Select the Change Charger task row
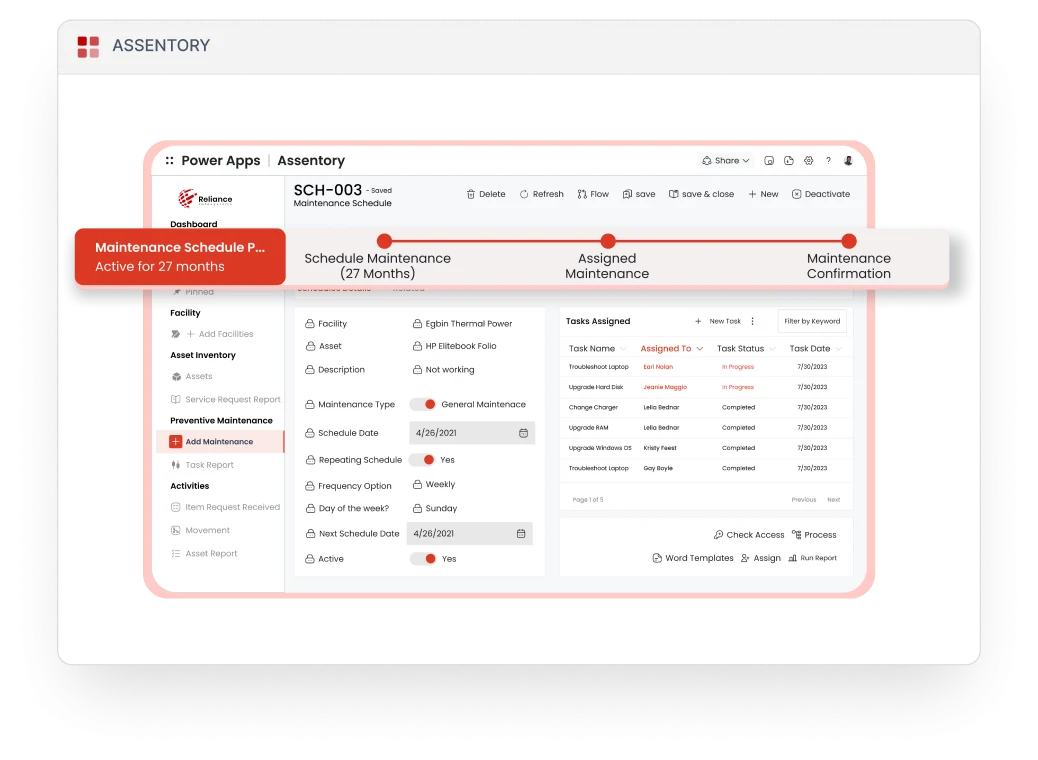 point(706,408)
